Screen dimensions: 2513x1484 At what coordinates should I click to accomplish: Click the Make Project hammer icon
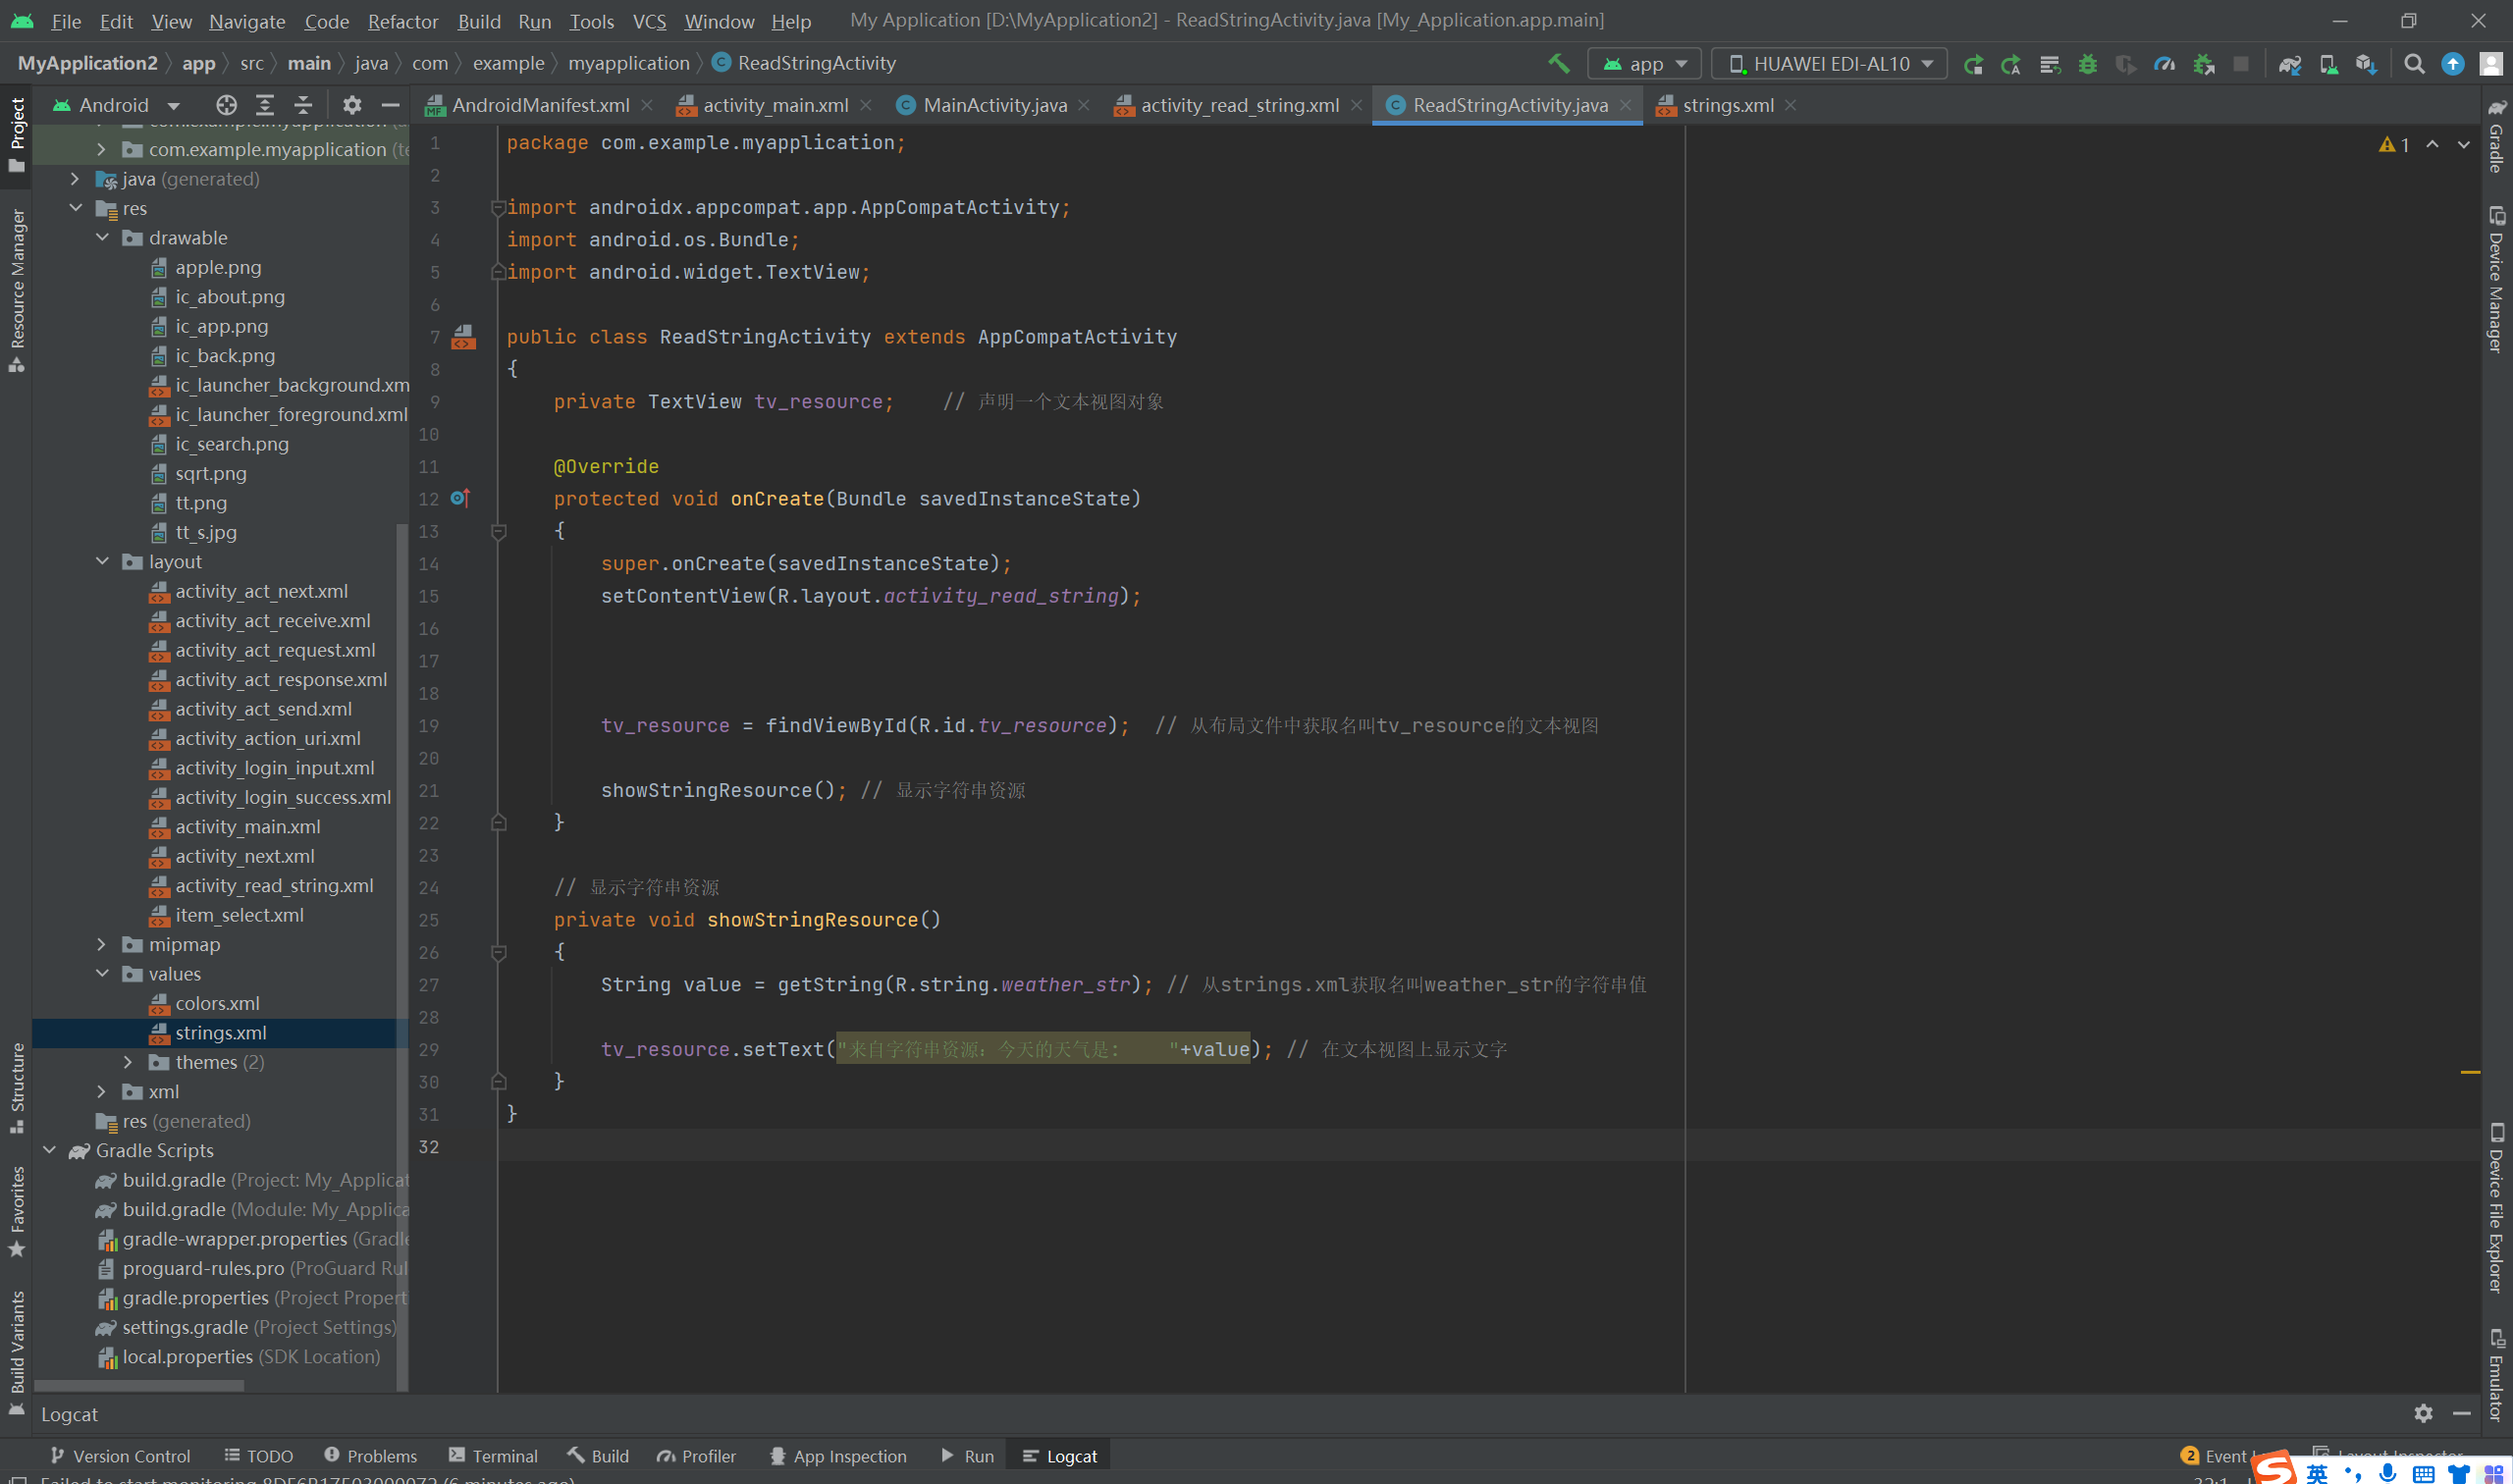pos(1558,64)
